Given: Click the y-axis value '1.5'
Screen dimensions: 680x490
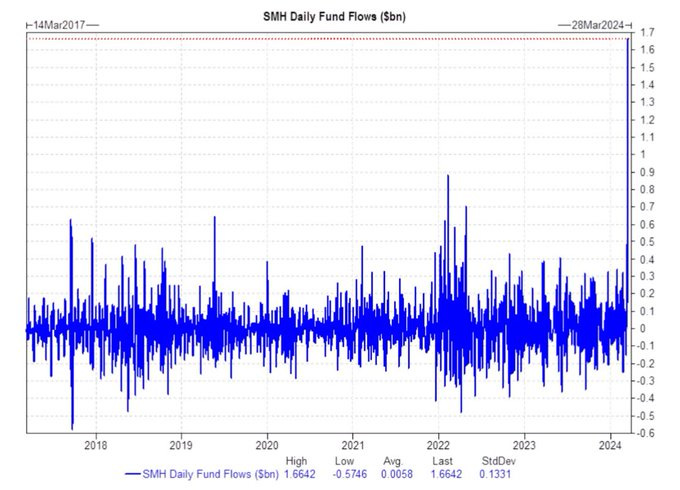Looking at the screenshot, I should point(647,68).
